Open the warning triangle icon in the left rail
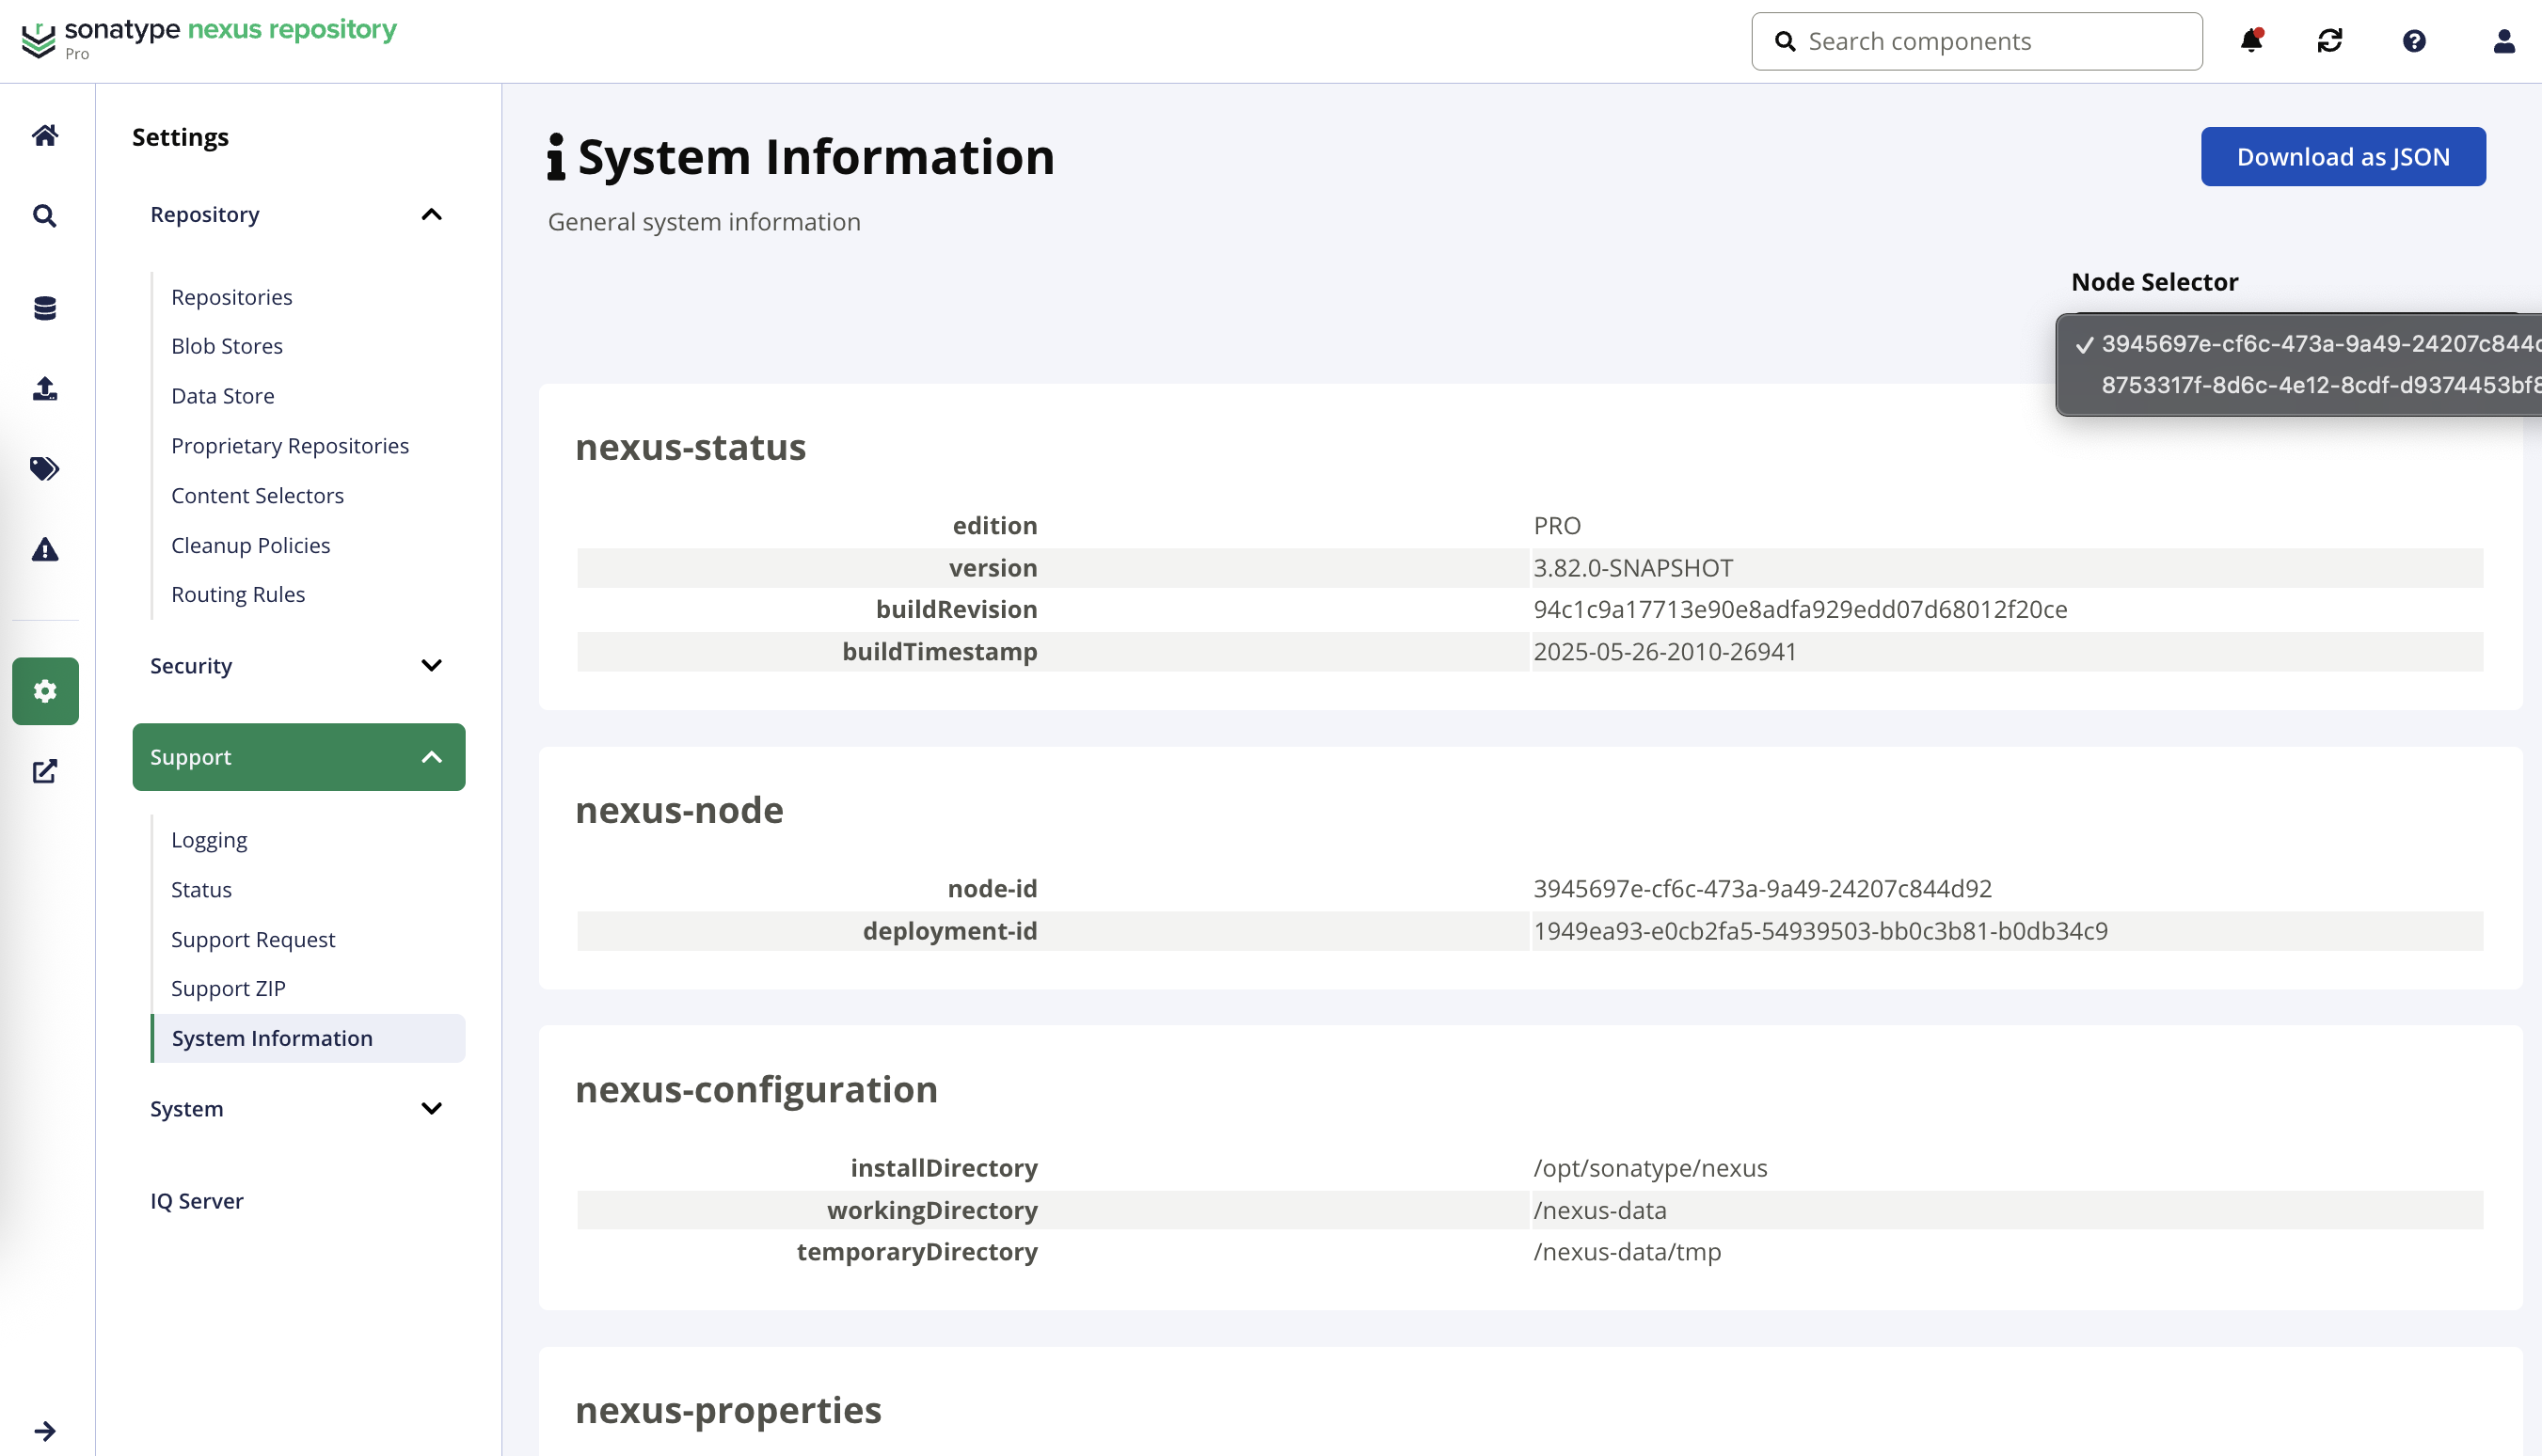Viewport: 2542px width, 1456px height. coord(45,549)
